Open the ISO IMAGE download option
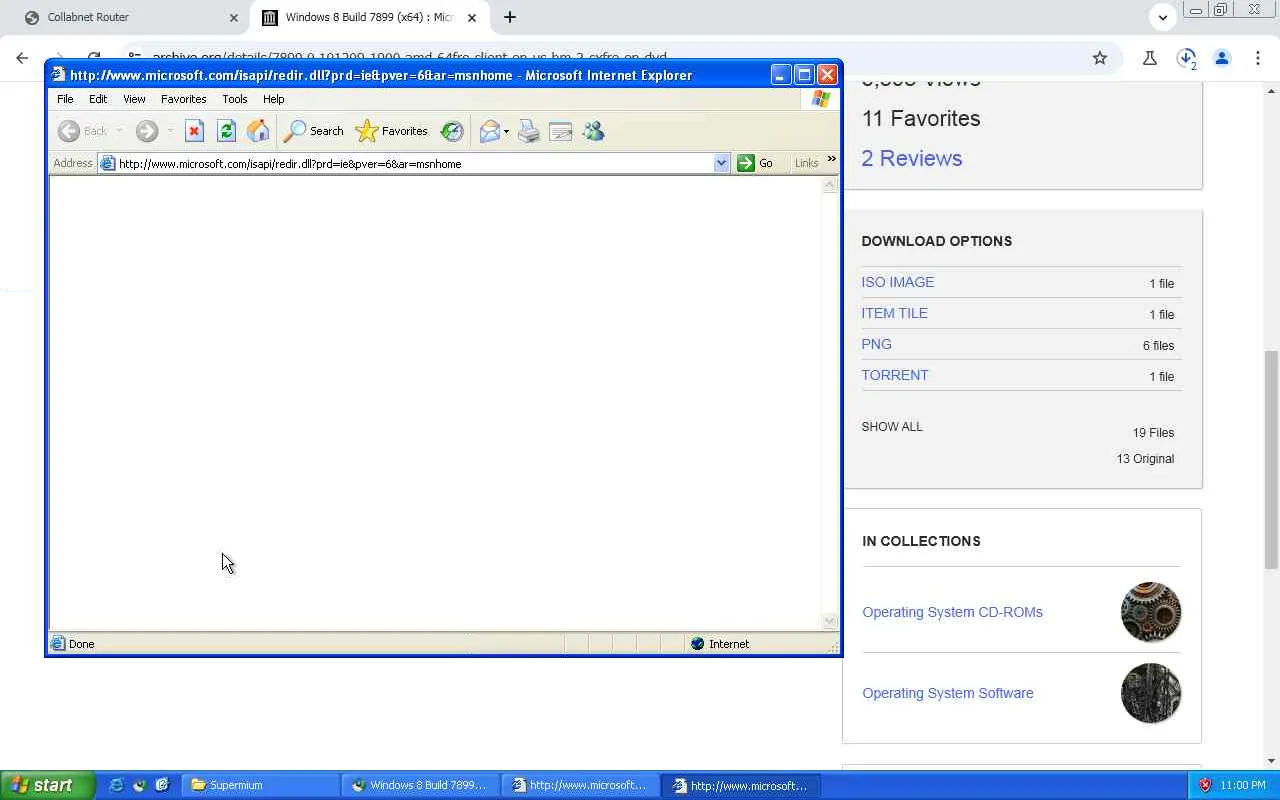Image resolution: width=1280 pixels, height=800 pixels. coord(898,282)
